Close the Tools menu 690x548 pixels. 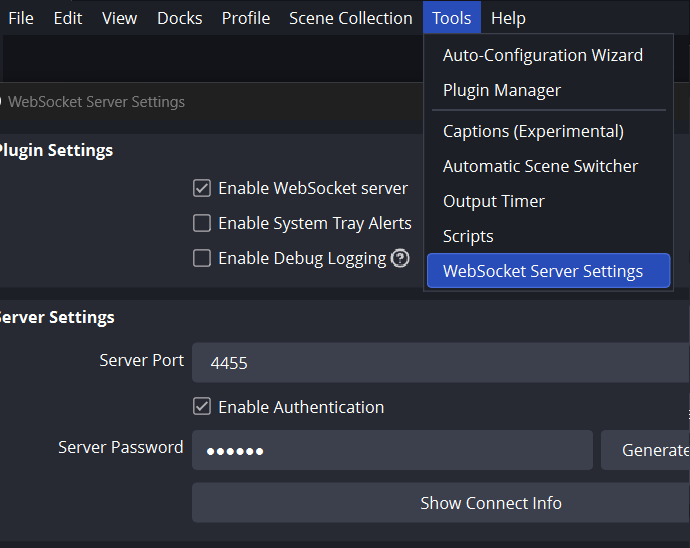(x=451, y=18)
